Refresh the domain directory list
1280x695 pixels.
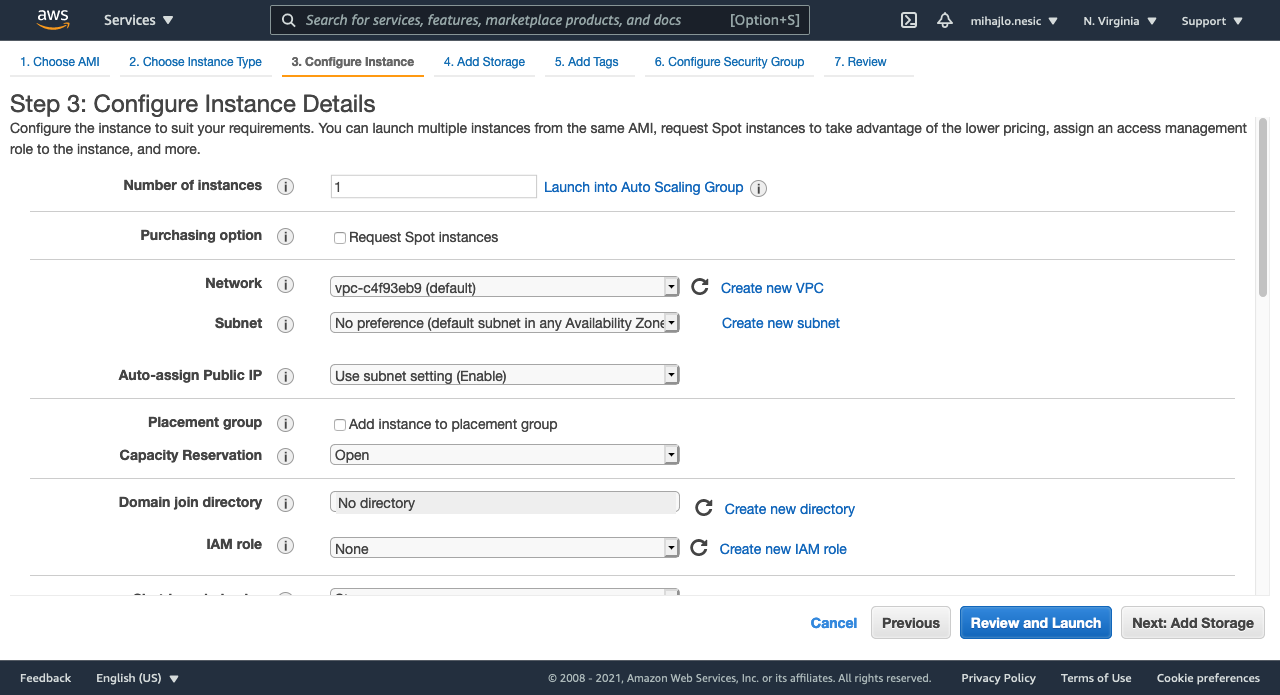(x=704, y=508)
